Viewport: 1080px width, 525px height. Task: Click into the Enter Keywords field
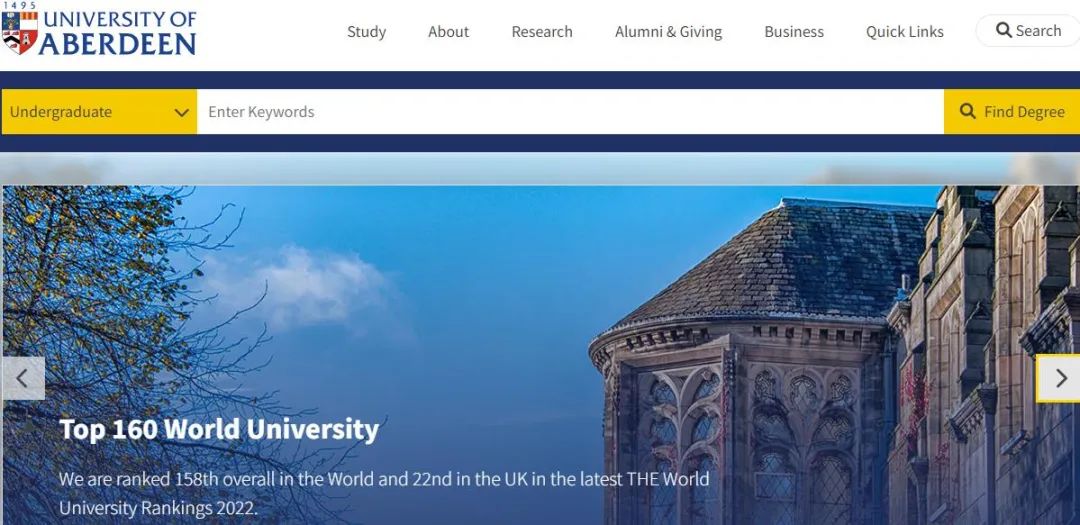click(x=570, y=112)
